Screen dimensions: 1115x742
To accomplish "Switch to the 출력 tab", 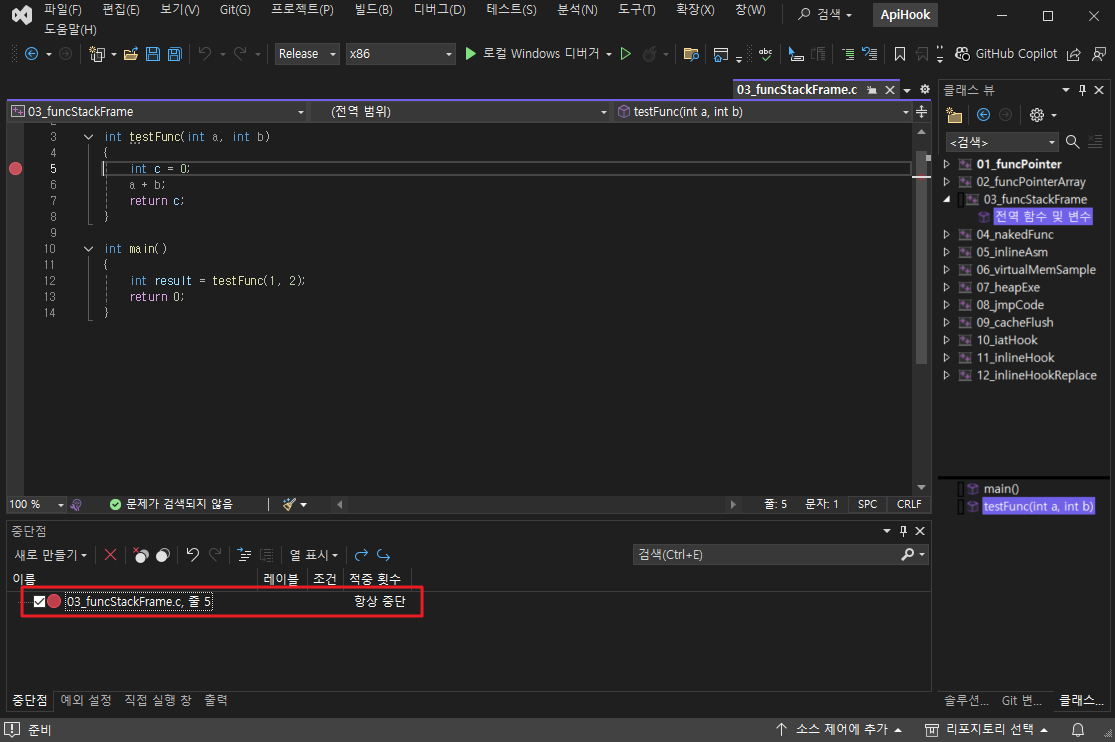I will (x=216, y=701).
